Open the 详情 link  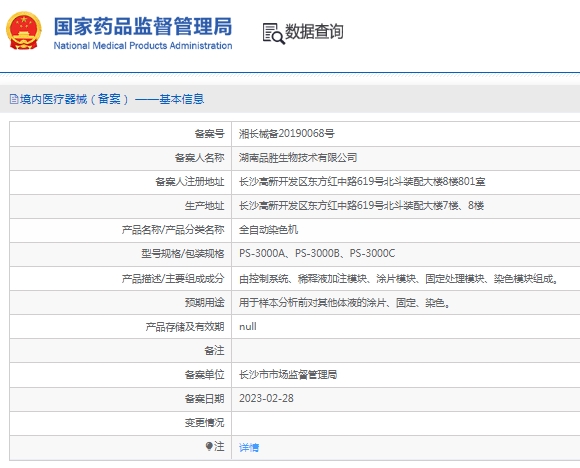(249, 448)
